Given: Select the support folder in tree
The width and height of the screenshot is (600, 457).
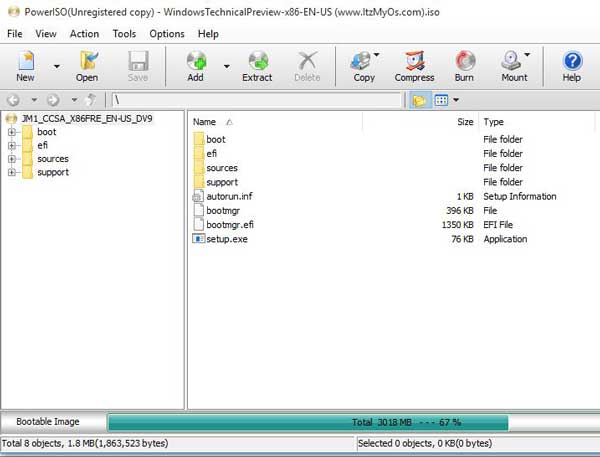Looking at the screenshot, I should tap(53, 173).
